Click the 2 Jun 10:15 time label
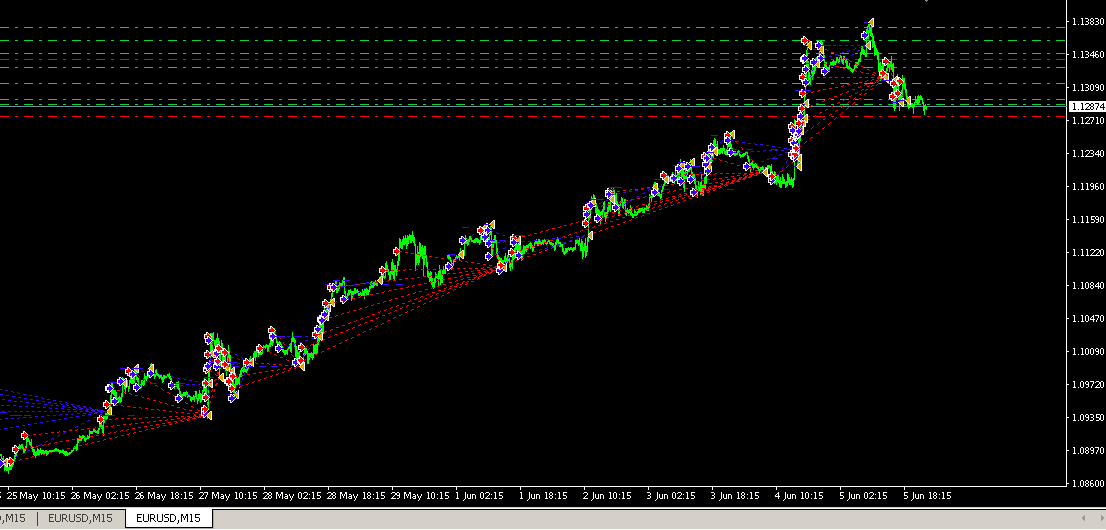Screen dimensions: 1106x530 pyautogui.click(x=608, y=496)
